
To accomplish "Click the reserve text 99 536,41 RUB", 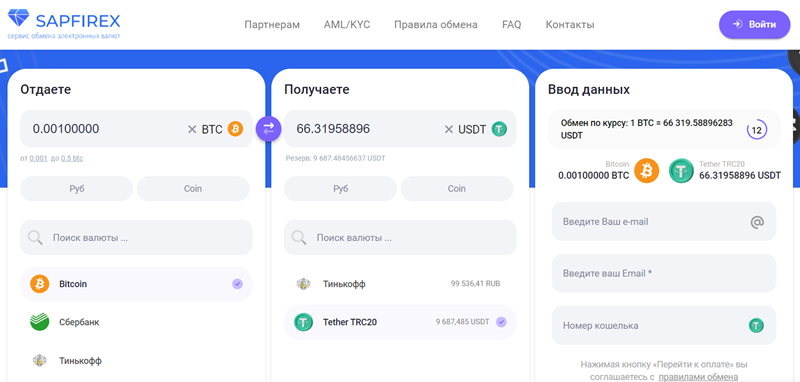I will pos(476,284).
